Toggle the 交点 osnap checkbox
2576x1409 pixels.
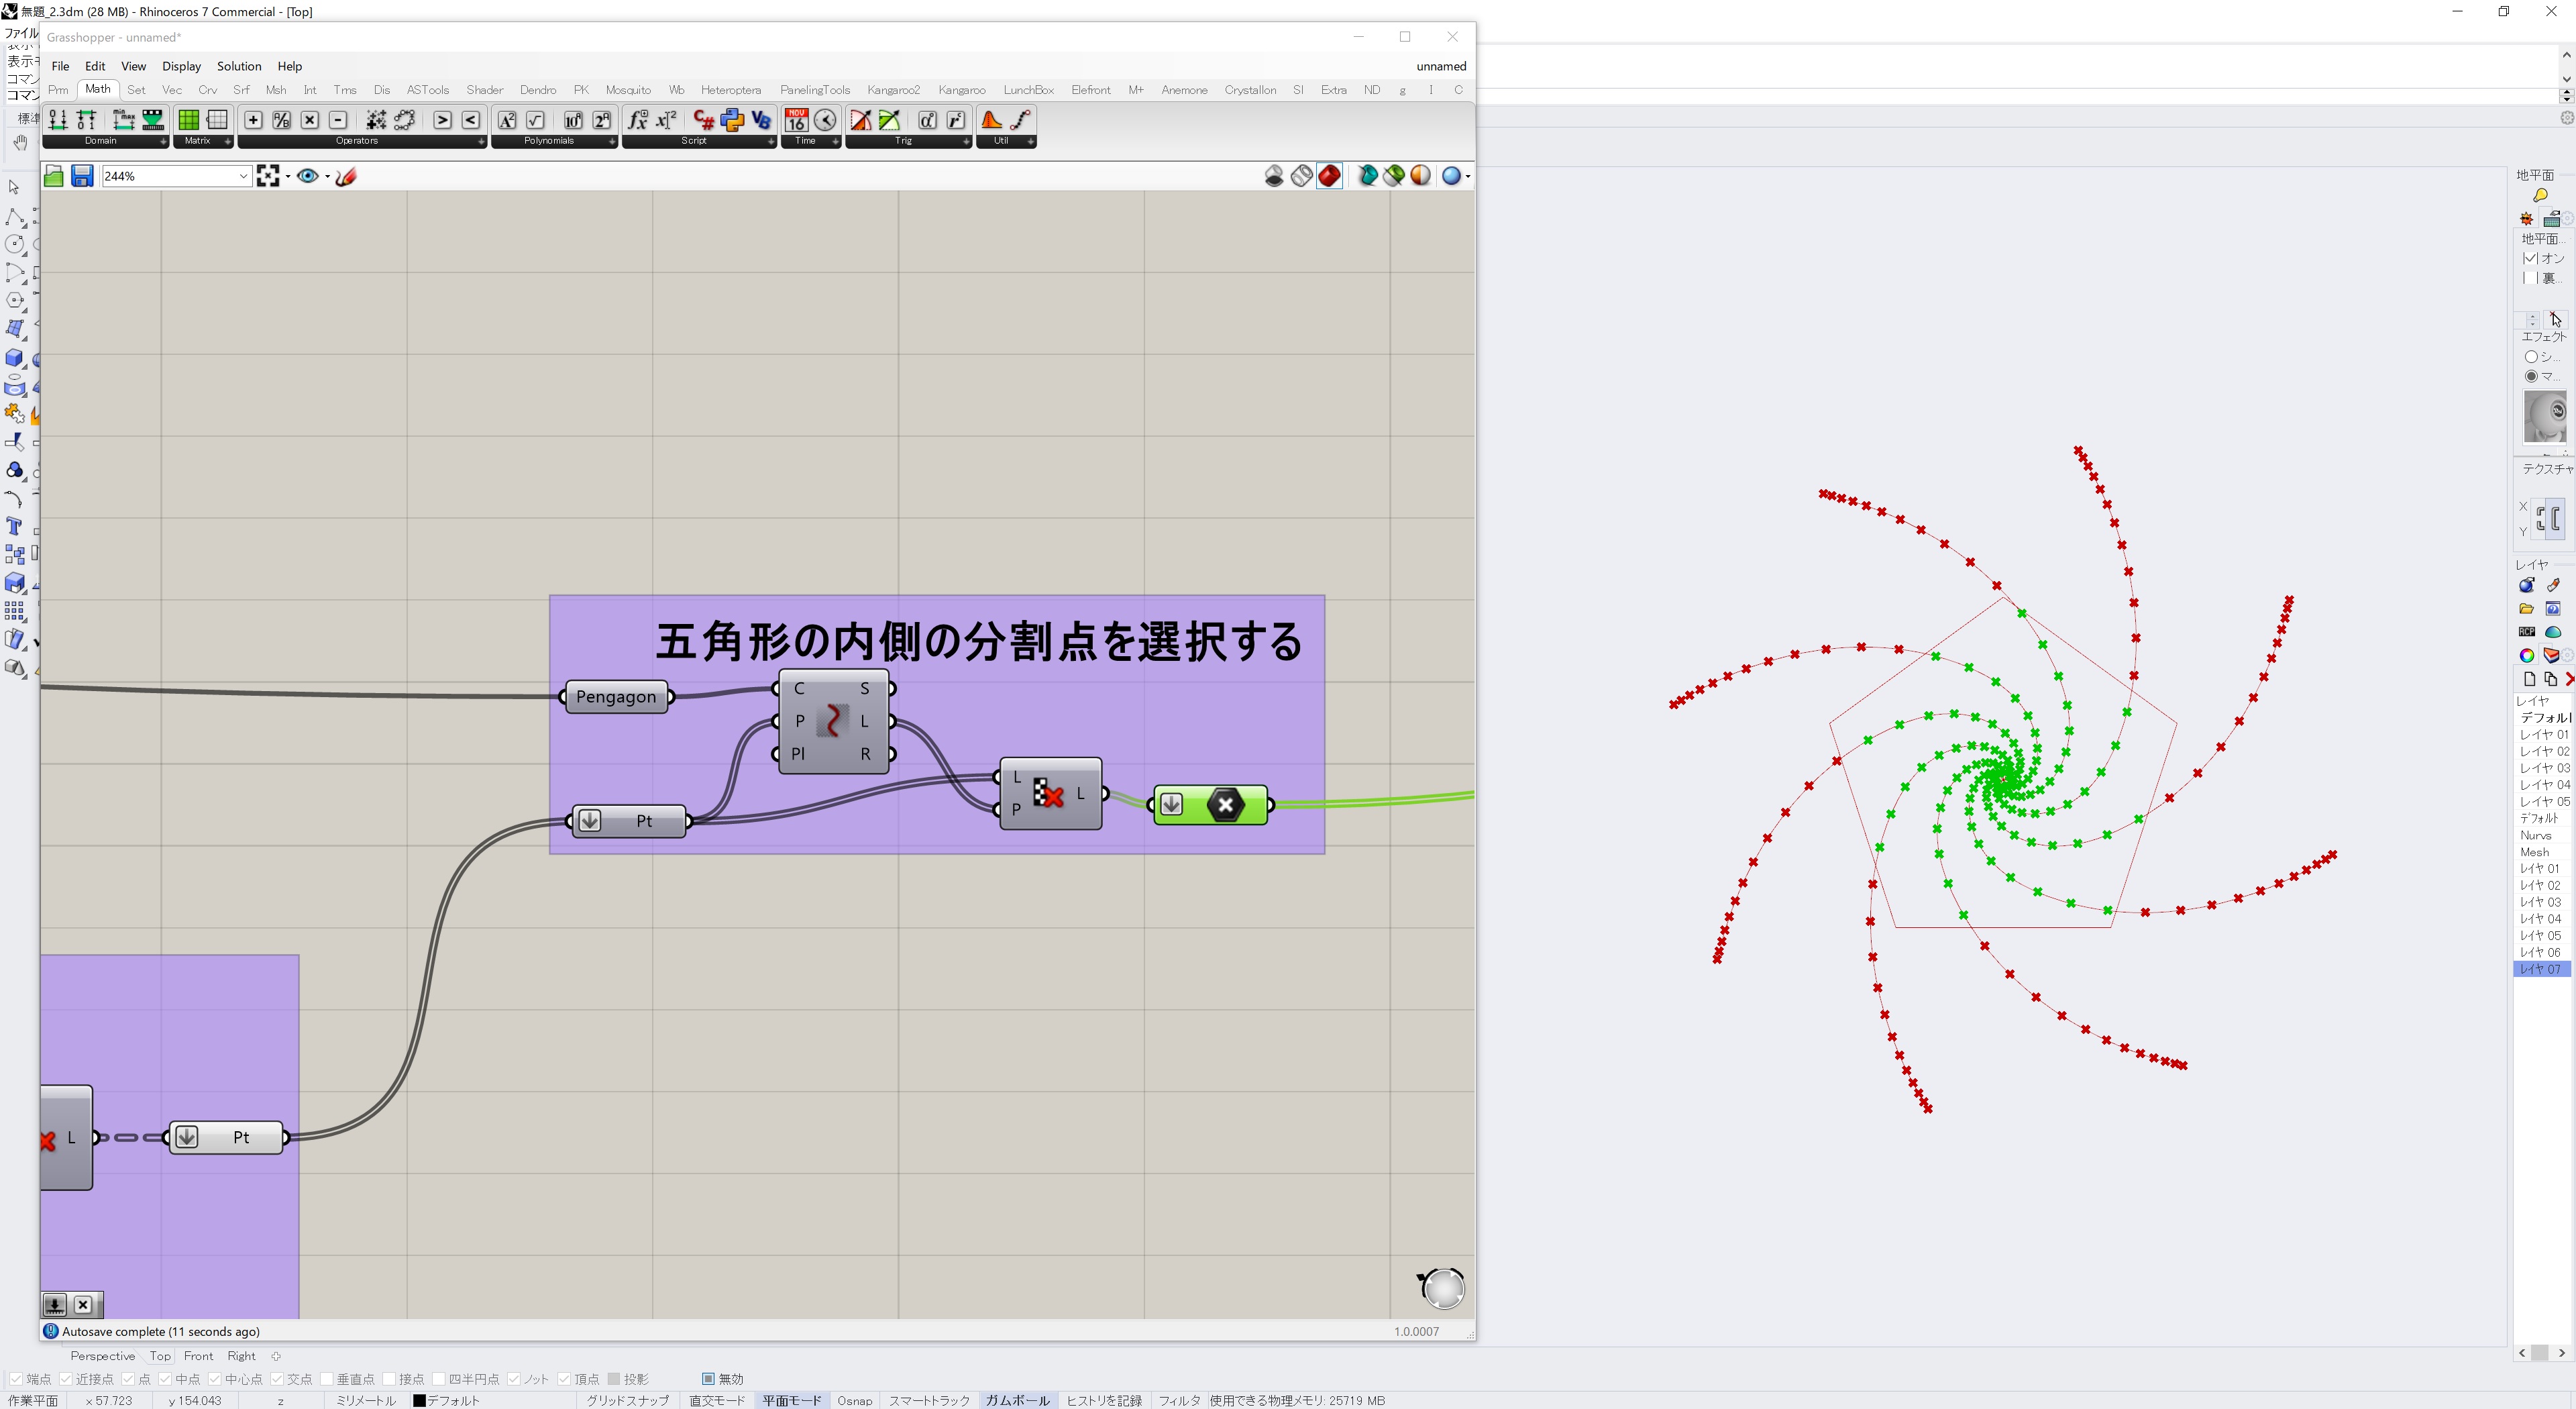click(x=277, y=1379)
